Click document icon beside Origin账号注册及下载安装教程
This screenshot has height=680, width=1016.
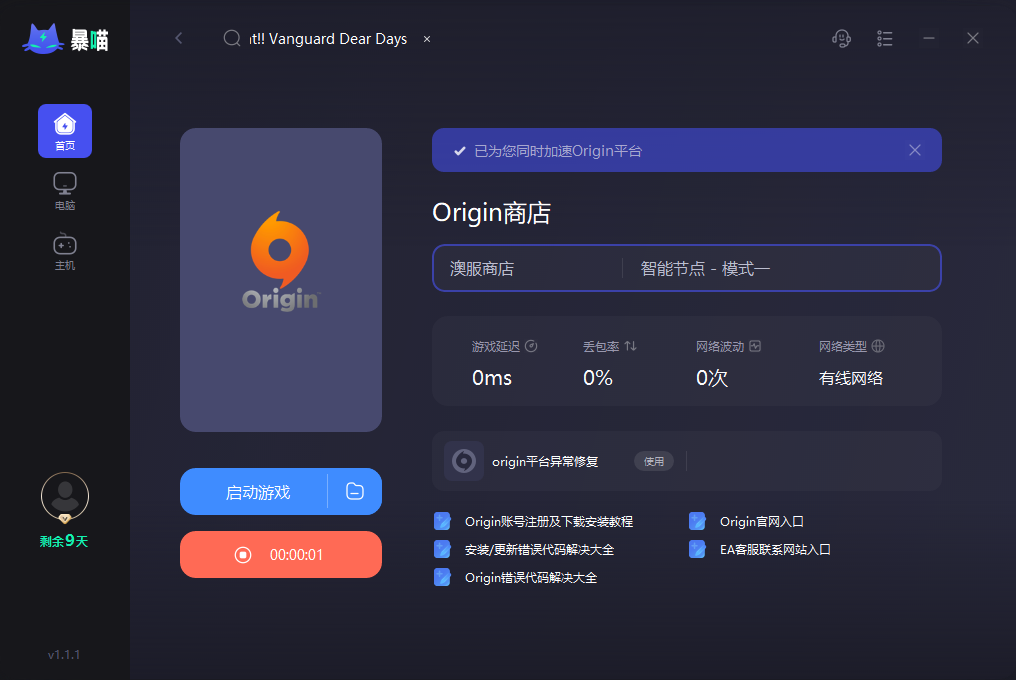442,521
